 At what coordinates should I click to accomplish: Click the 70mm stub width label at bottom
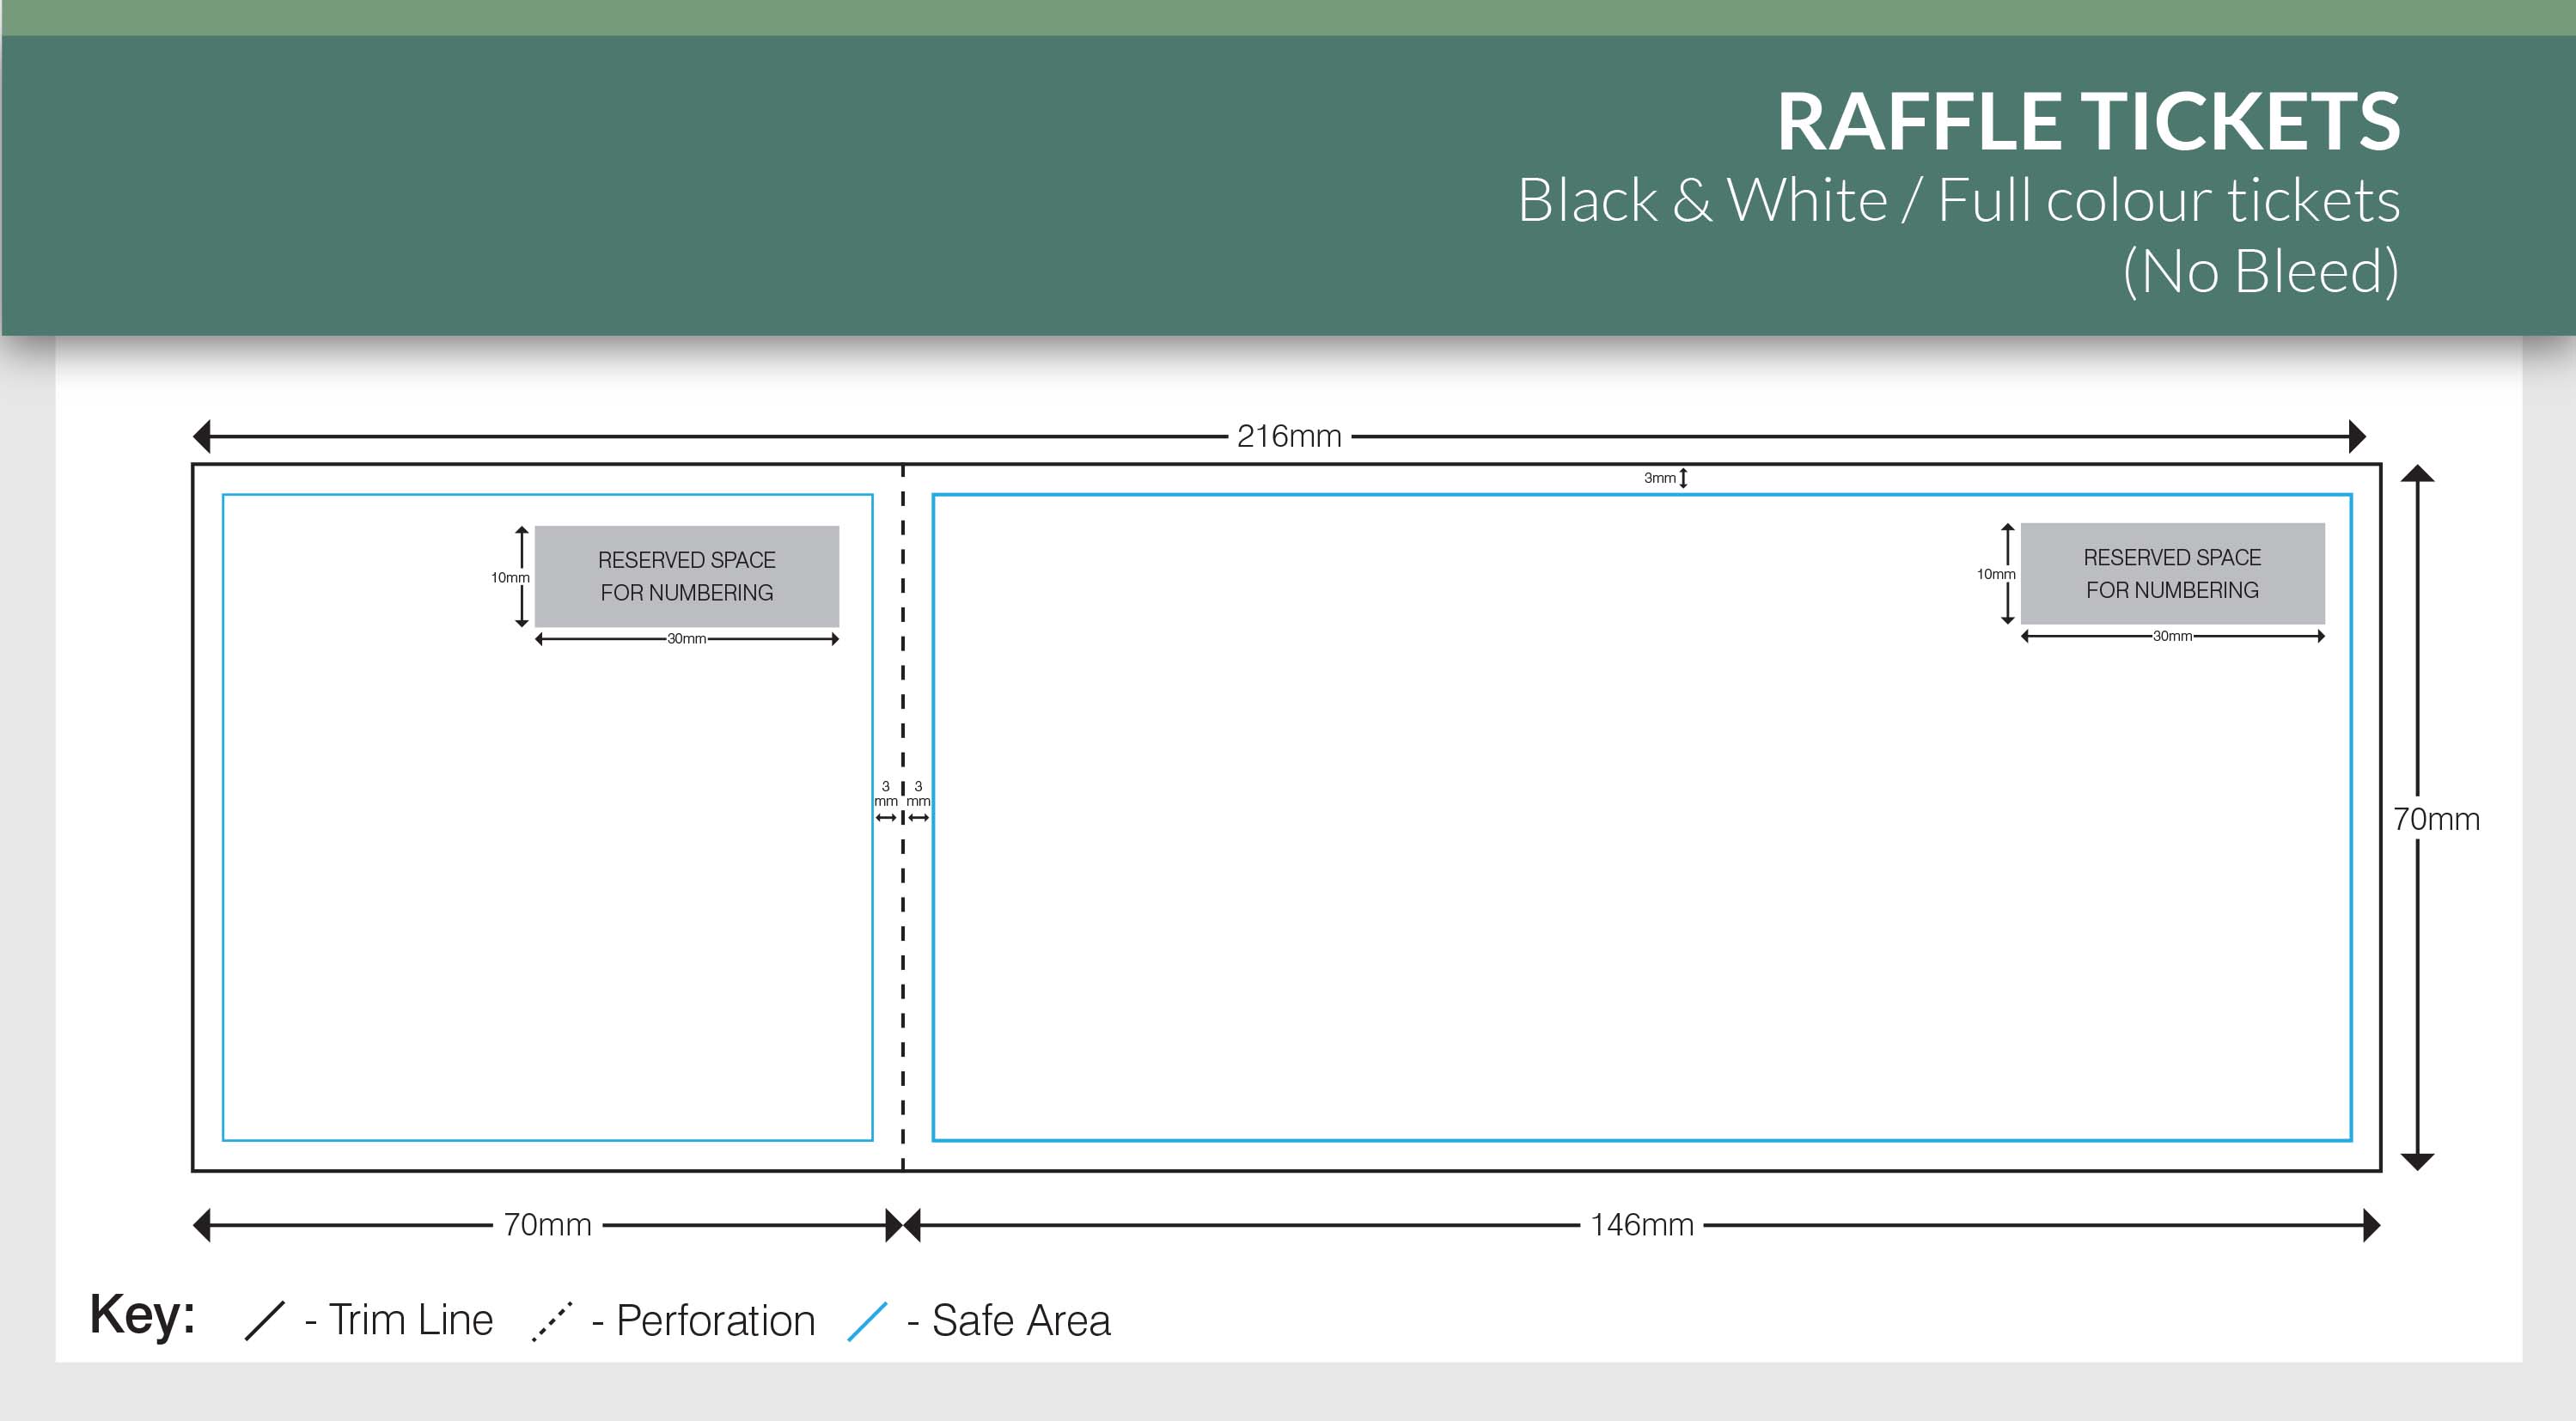pos(547,1225)
